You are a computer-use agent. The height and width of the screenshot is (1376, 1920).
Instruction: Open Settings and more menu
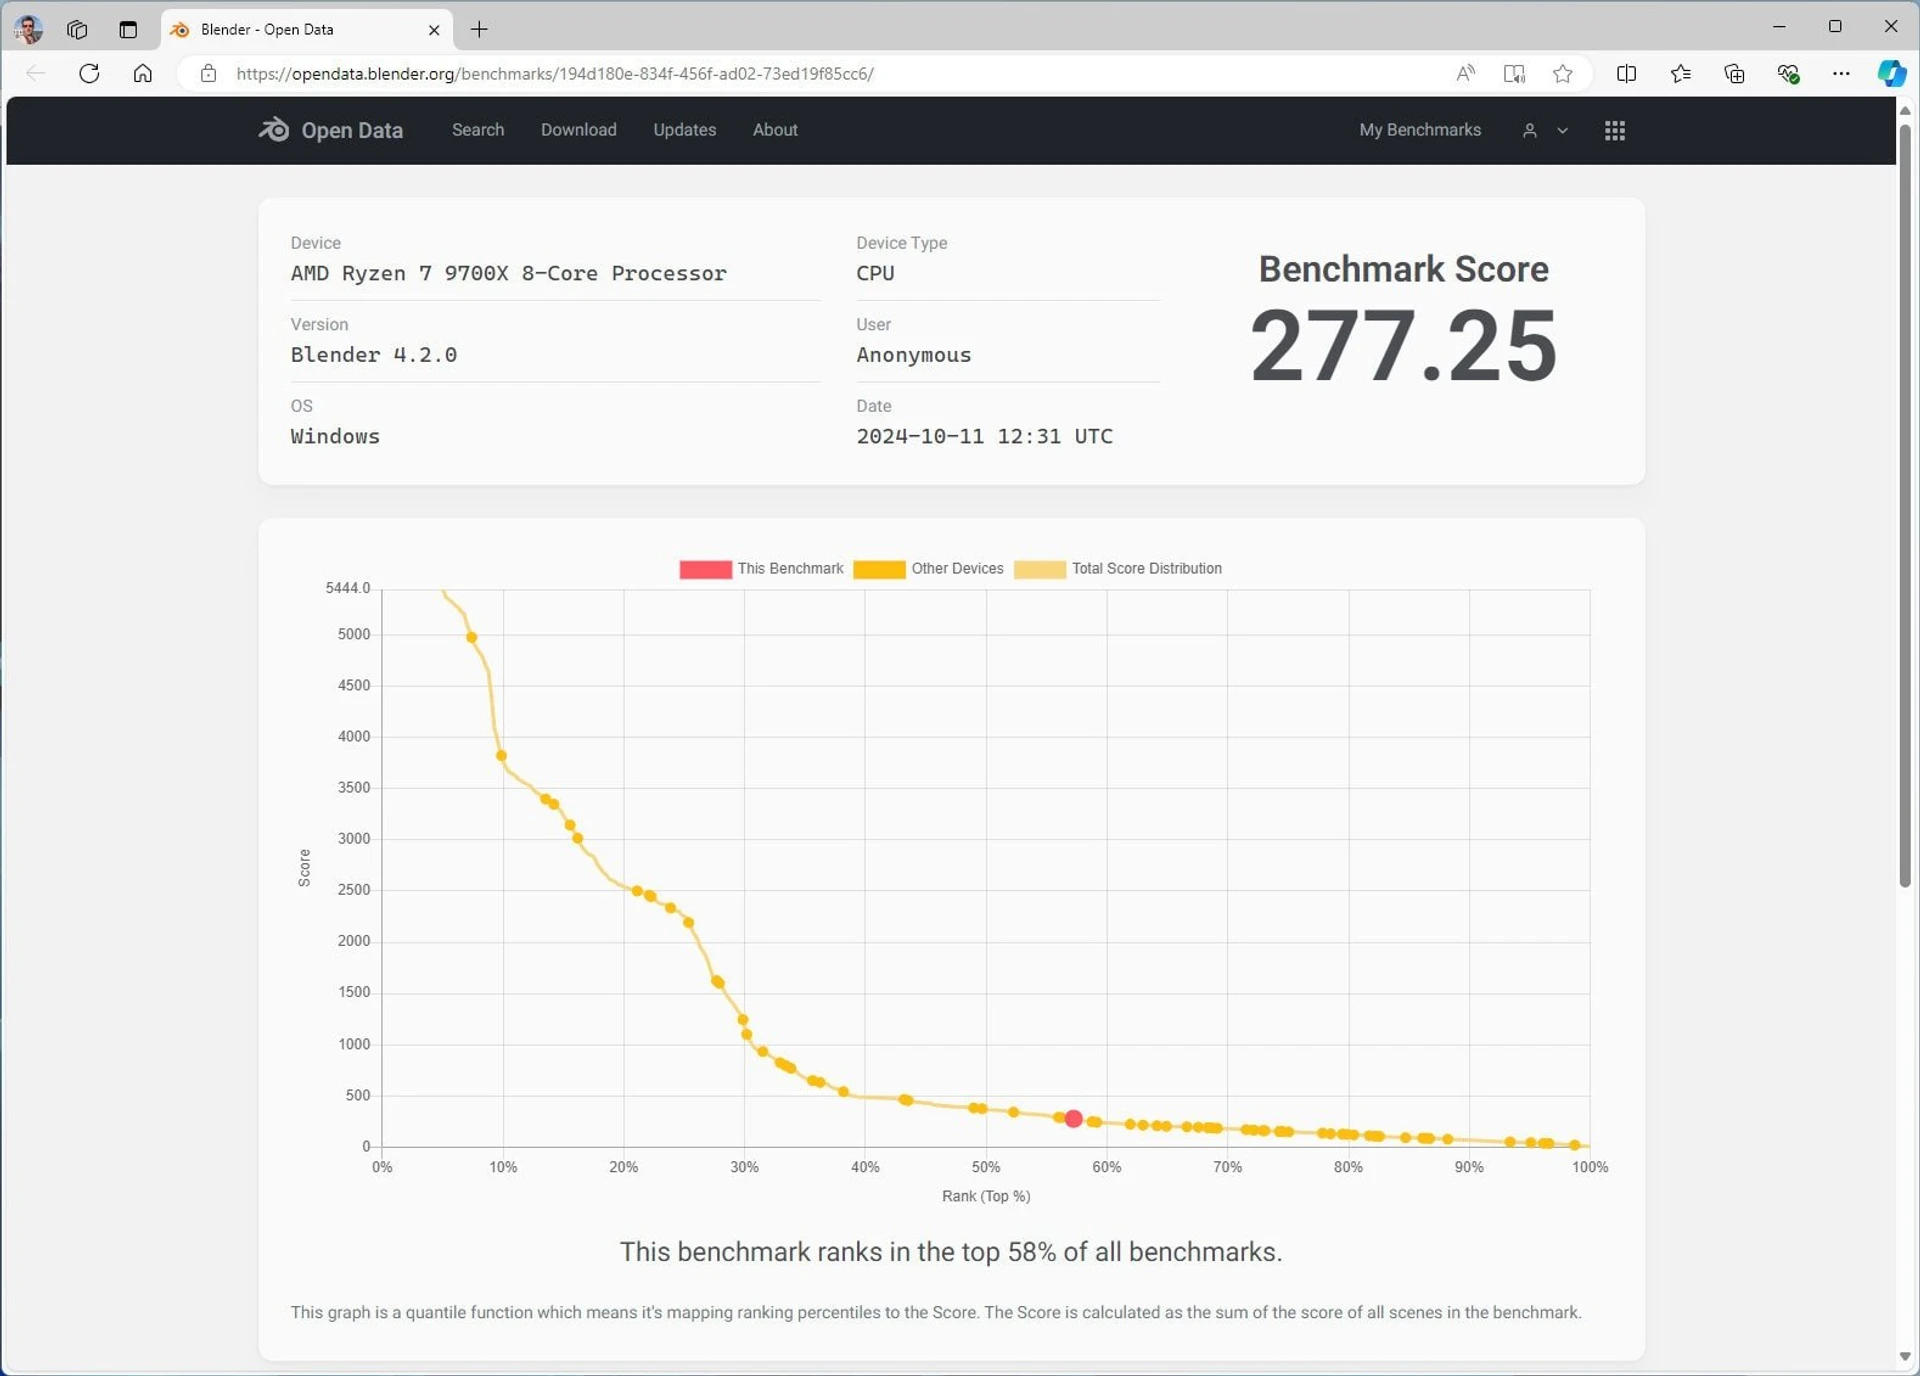coord(1841,73)
